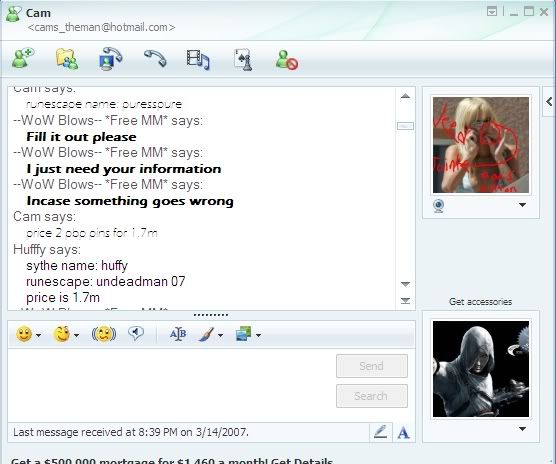556x464 pixels.
Task: Expand the emoticons dropdown arrow
Action: (39, 335)
